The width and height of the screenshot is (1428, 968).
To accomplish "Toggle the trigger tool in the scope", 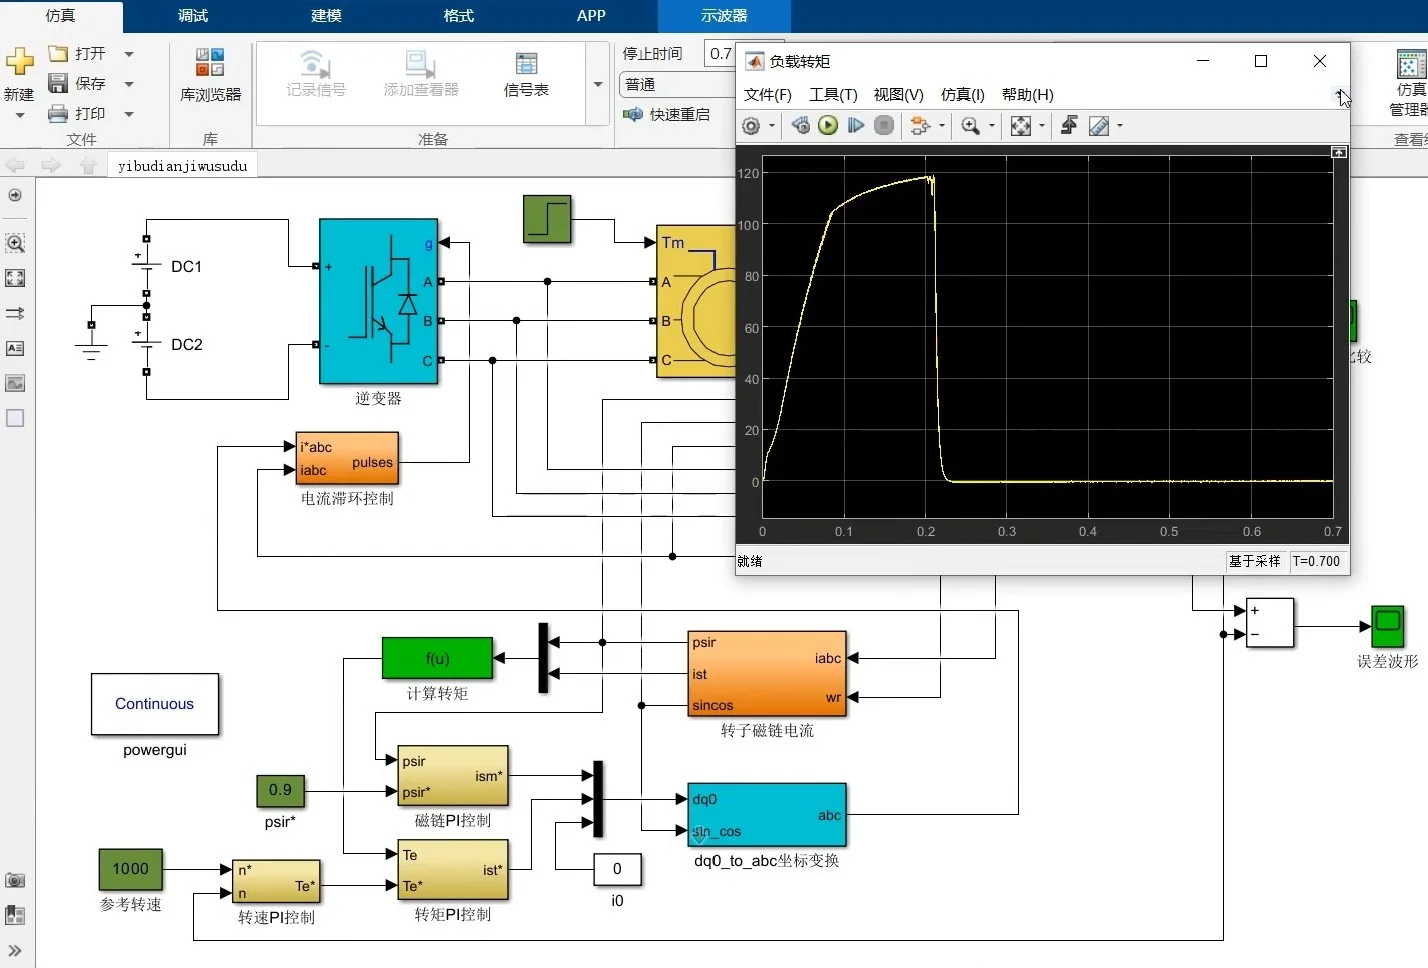I will coord(1068,125).
